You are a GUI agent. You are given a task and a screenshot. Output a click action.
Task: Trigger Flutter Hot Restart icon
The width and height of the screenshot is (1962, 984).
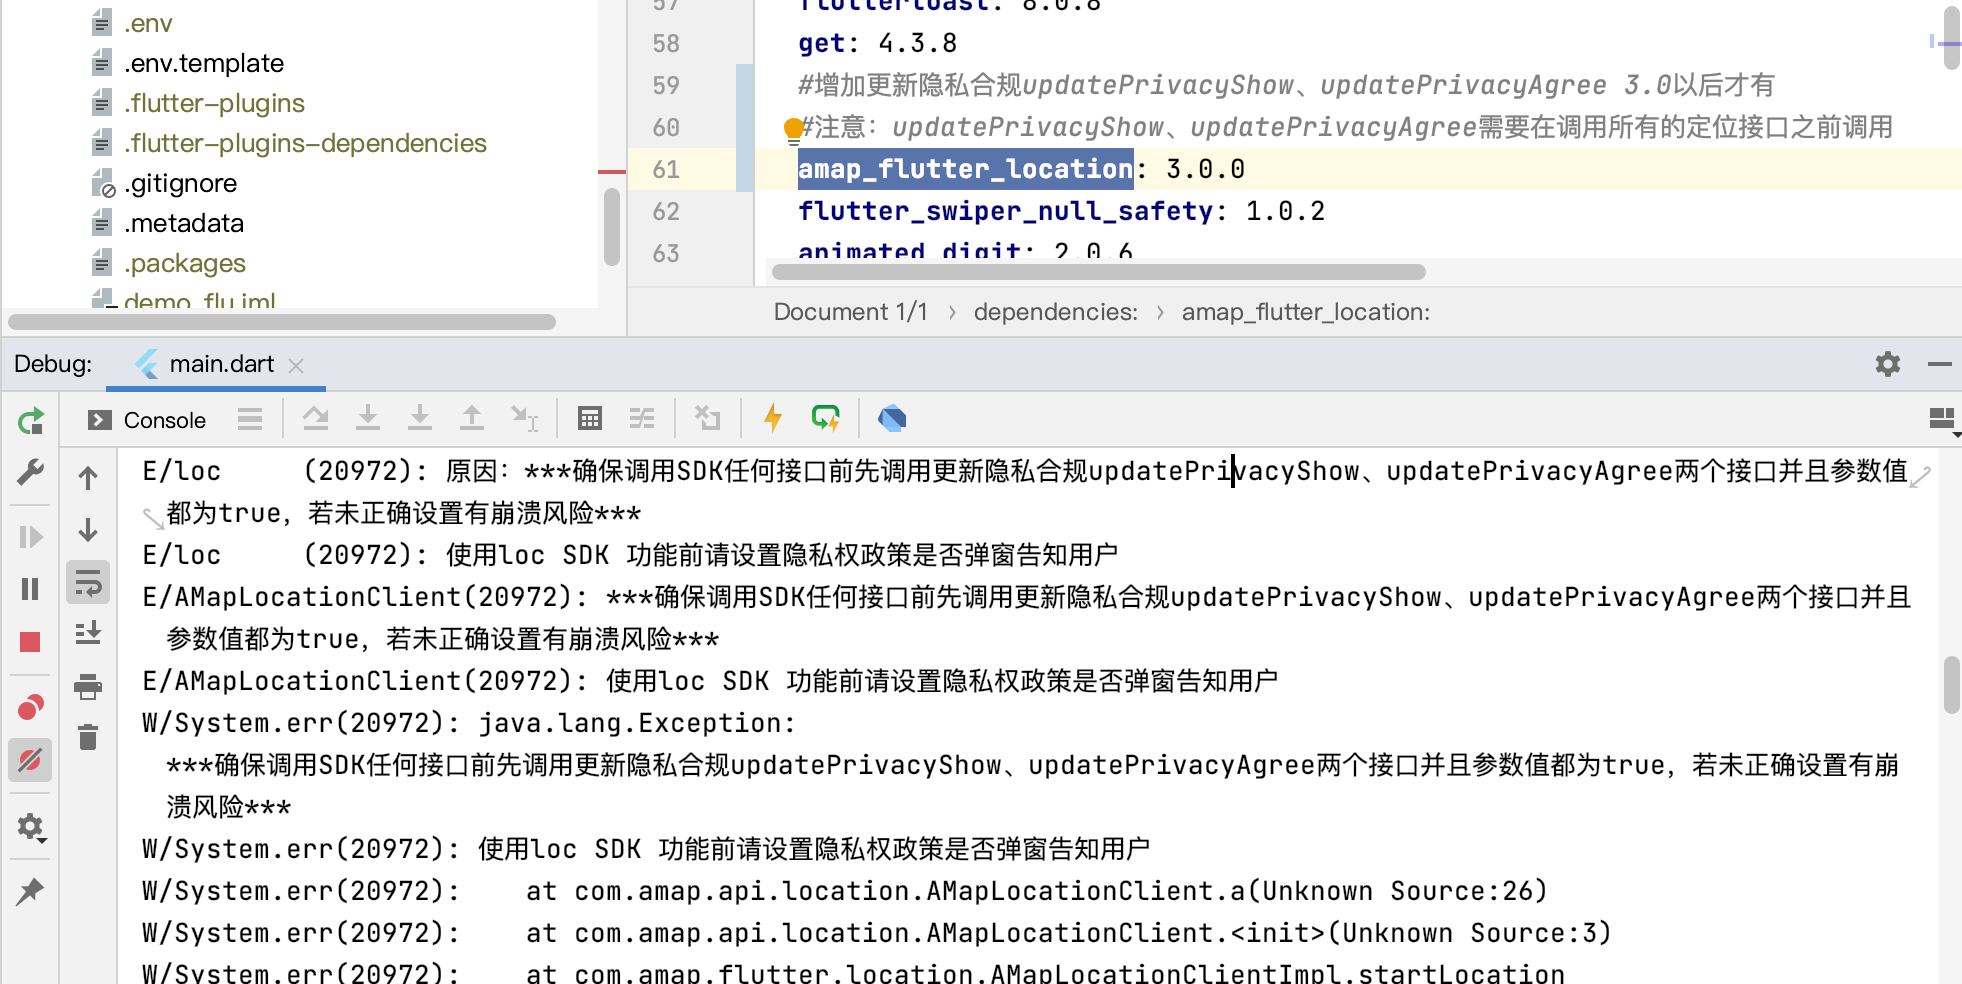tap(826, 419)
